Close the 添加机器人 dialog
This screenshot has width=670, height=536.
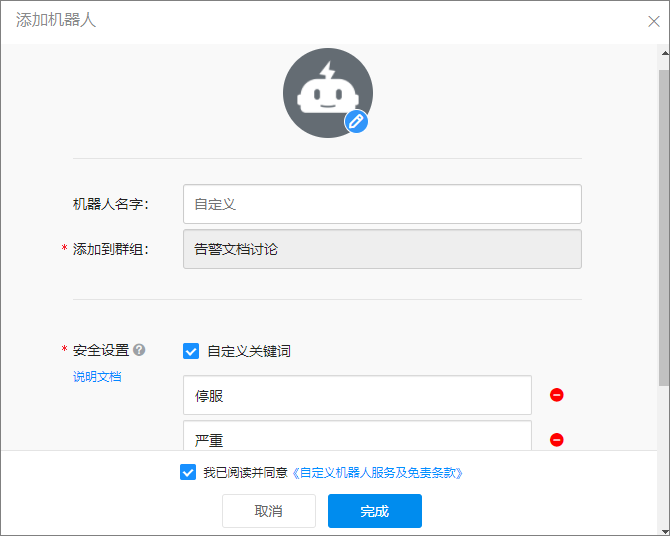point(654,21)
